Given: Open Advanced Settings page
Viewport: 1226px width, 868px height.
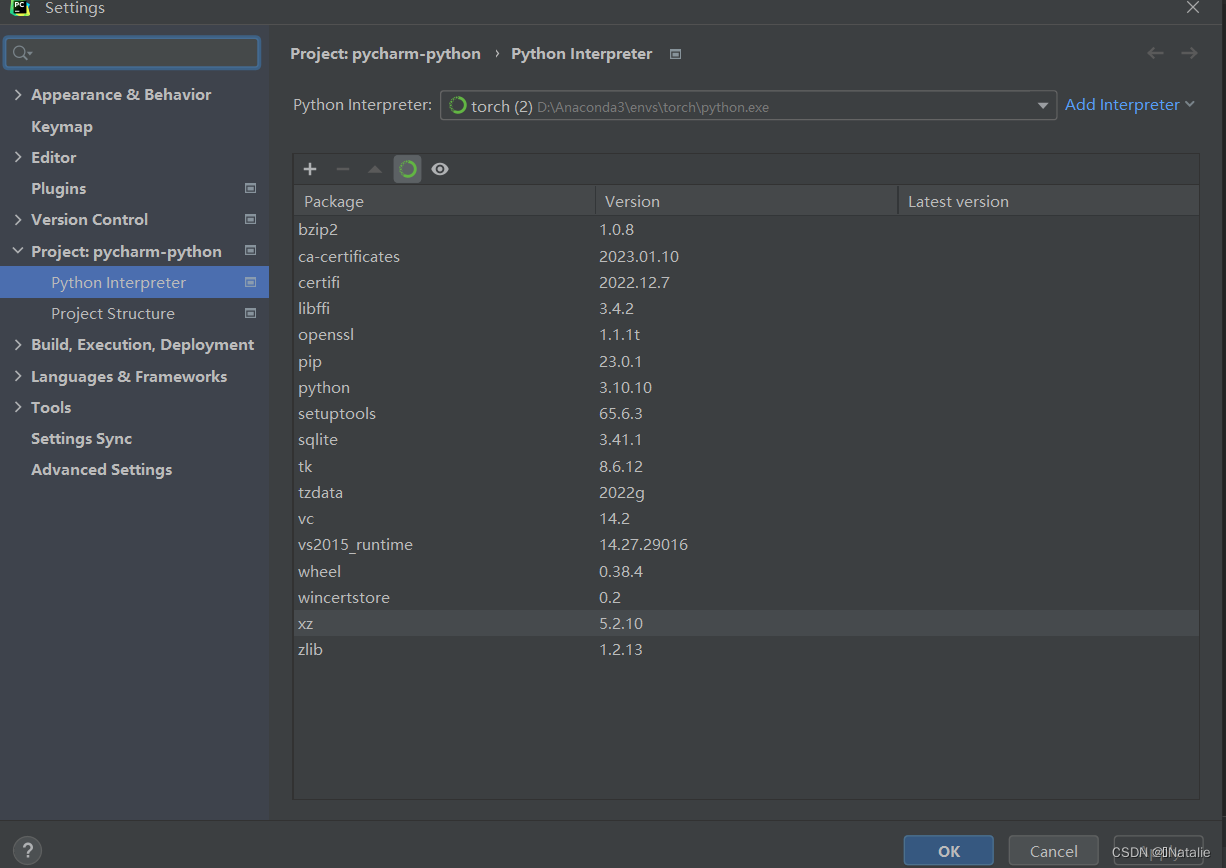Looking at the screenshot, I should (102, 469).
